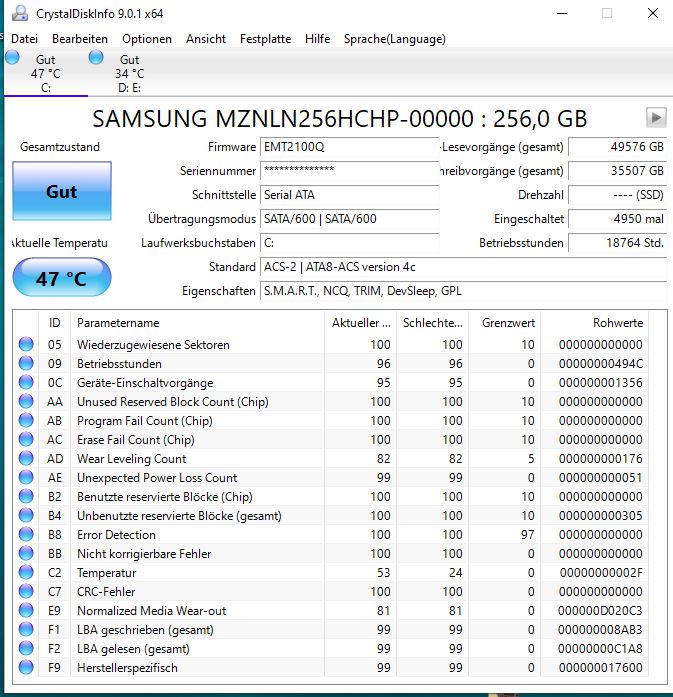
Task: Click the Parametername column header
Action: (197, 323)
